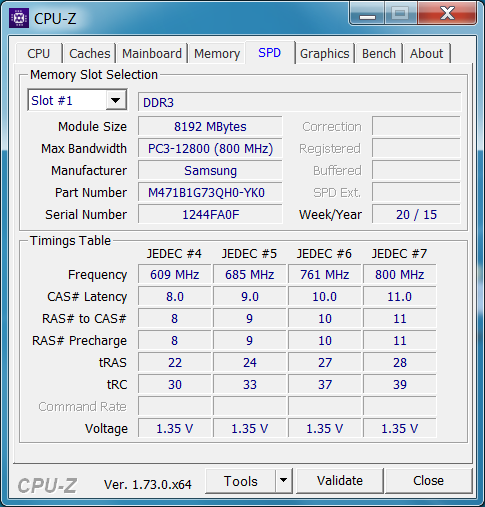485x507 pixels.
Task: Go to the Mainboard tab
Action: 152,53
